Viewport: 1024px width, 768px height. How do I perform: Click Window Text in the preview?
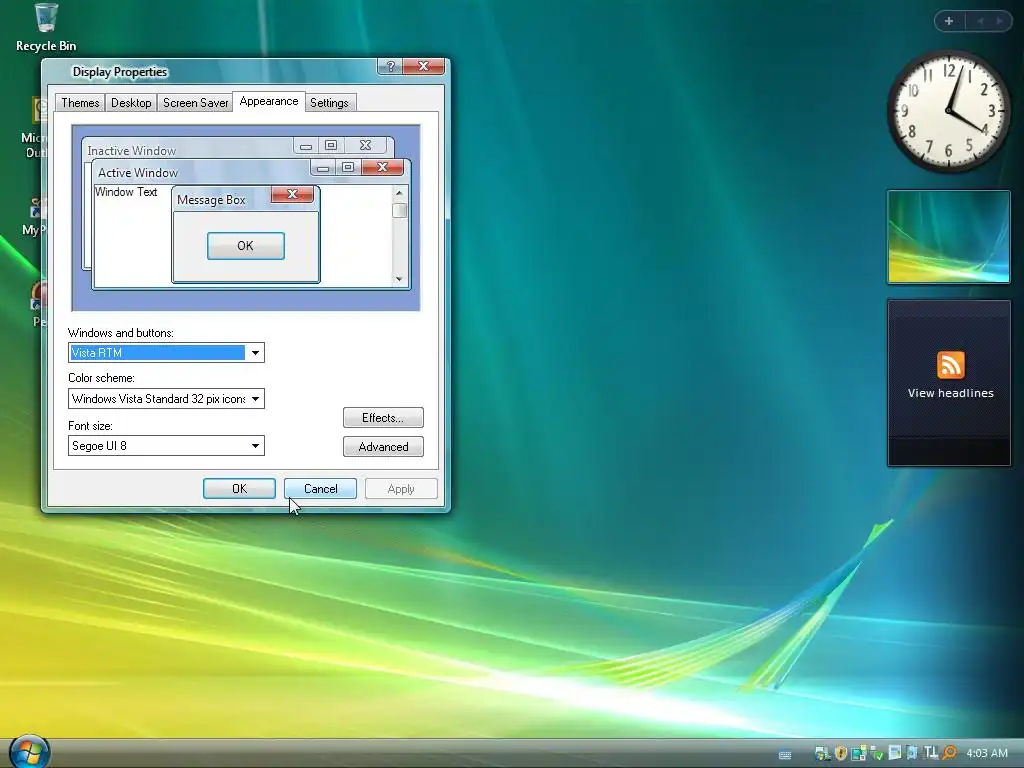126,192
